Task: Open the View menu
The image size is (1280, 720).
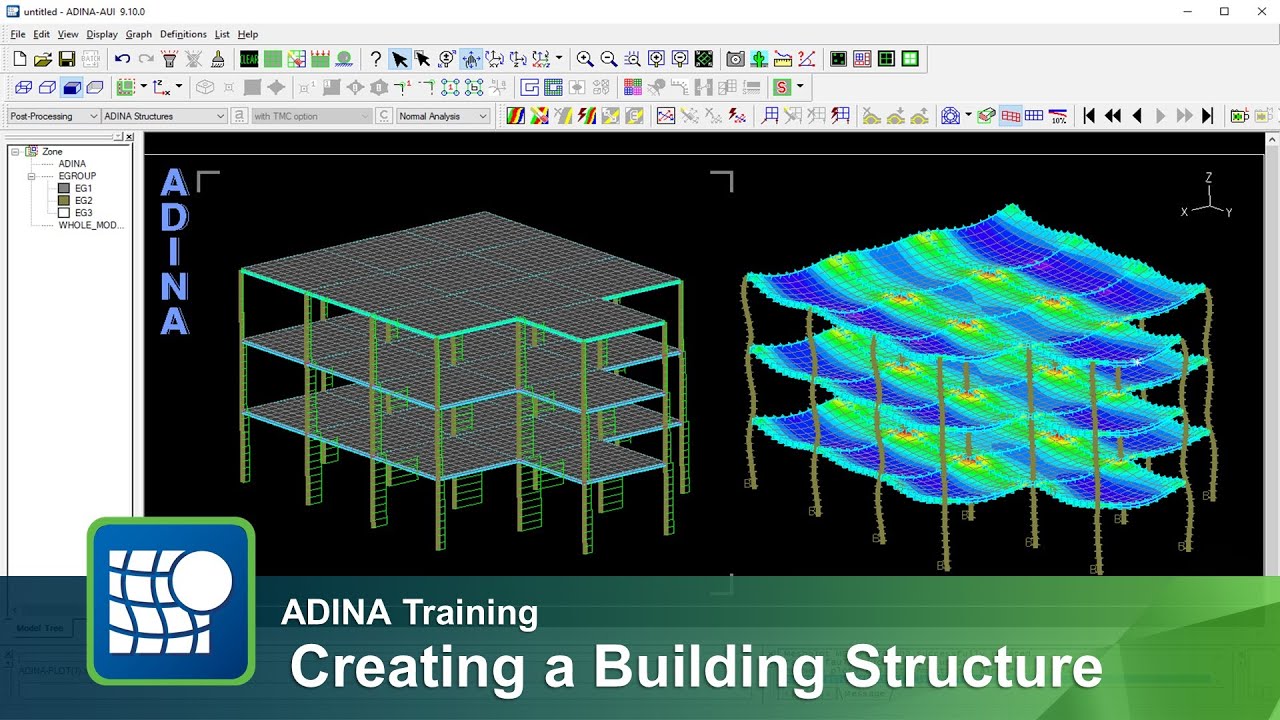Action: click(x=68, y=34)
